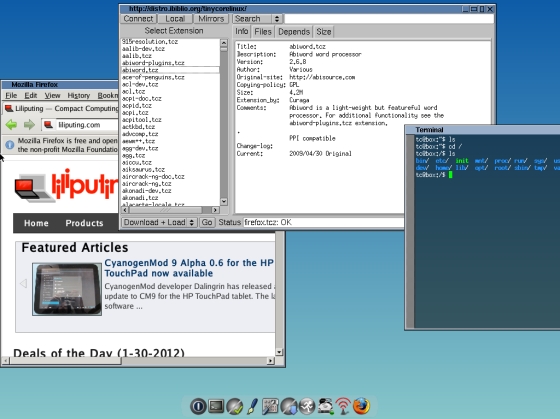Click the extension list horizontal scrollbar thumb
The height and width of the screenshot is (419, 560).
[165, 210]
